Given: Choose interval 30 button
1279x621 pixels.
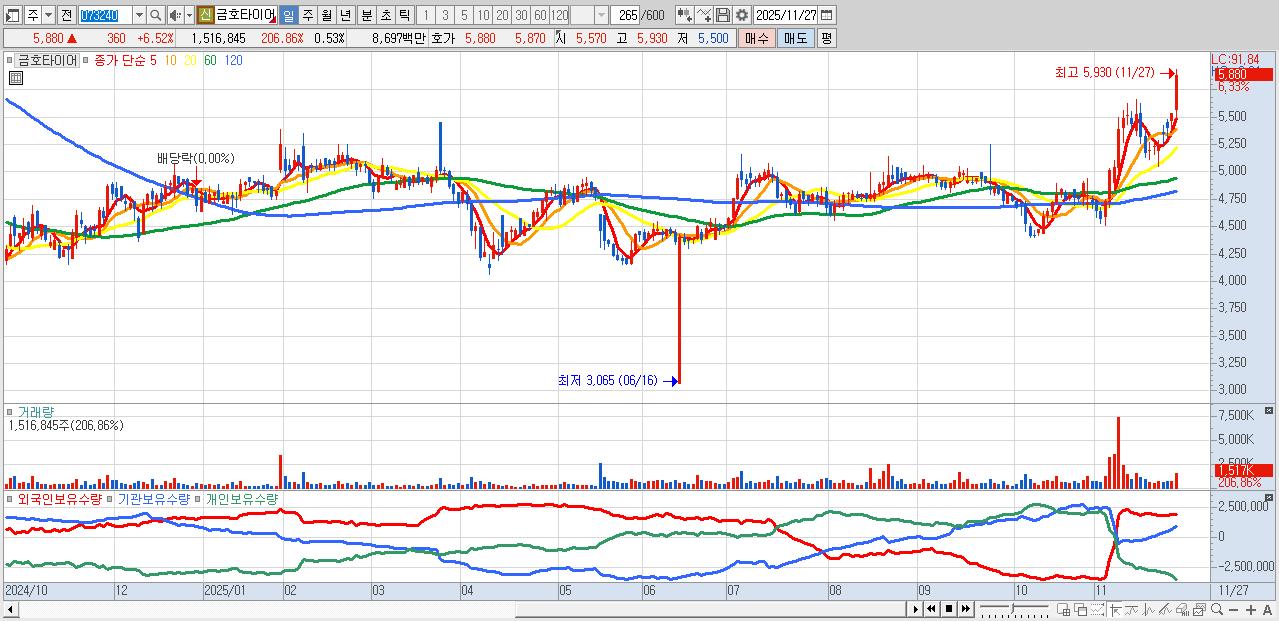Looking at the screenshot, I should (521, 15).
